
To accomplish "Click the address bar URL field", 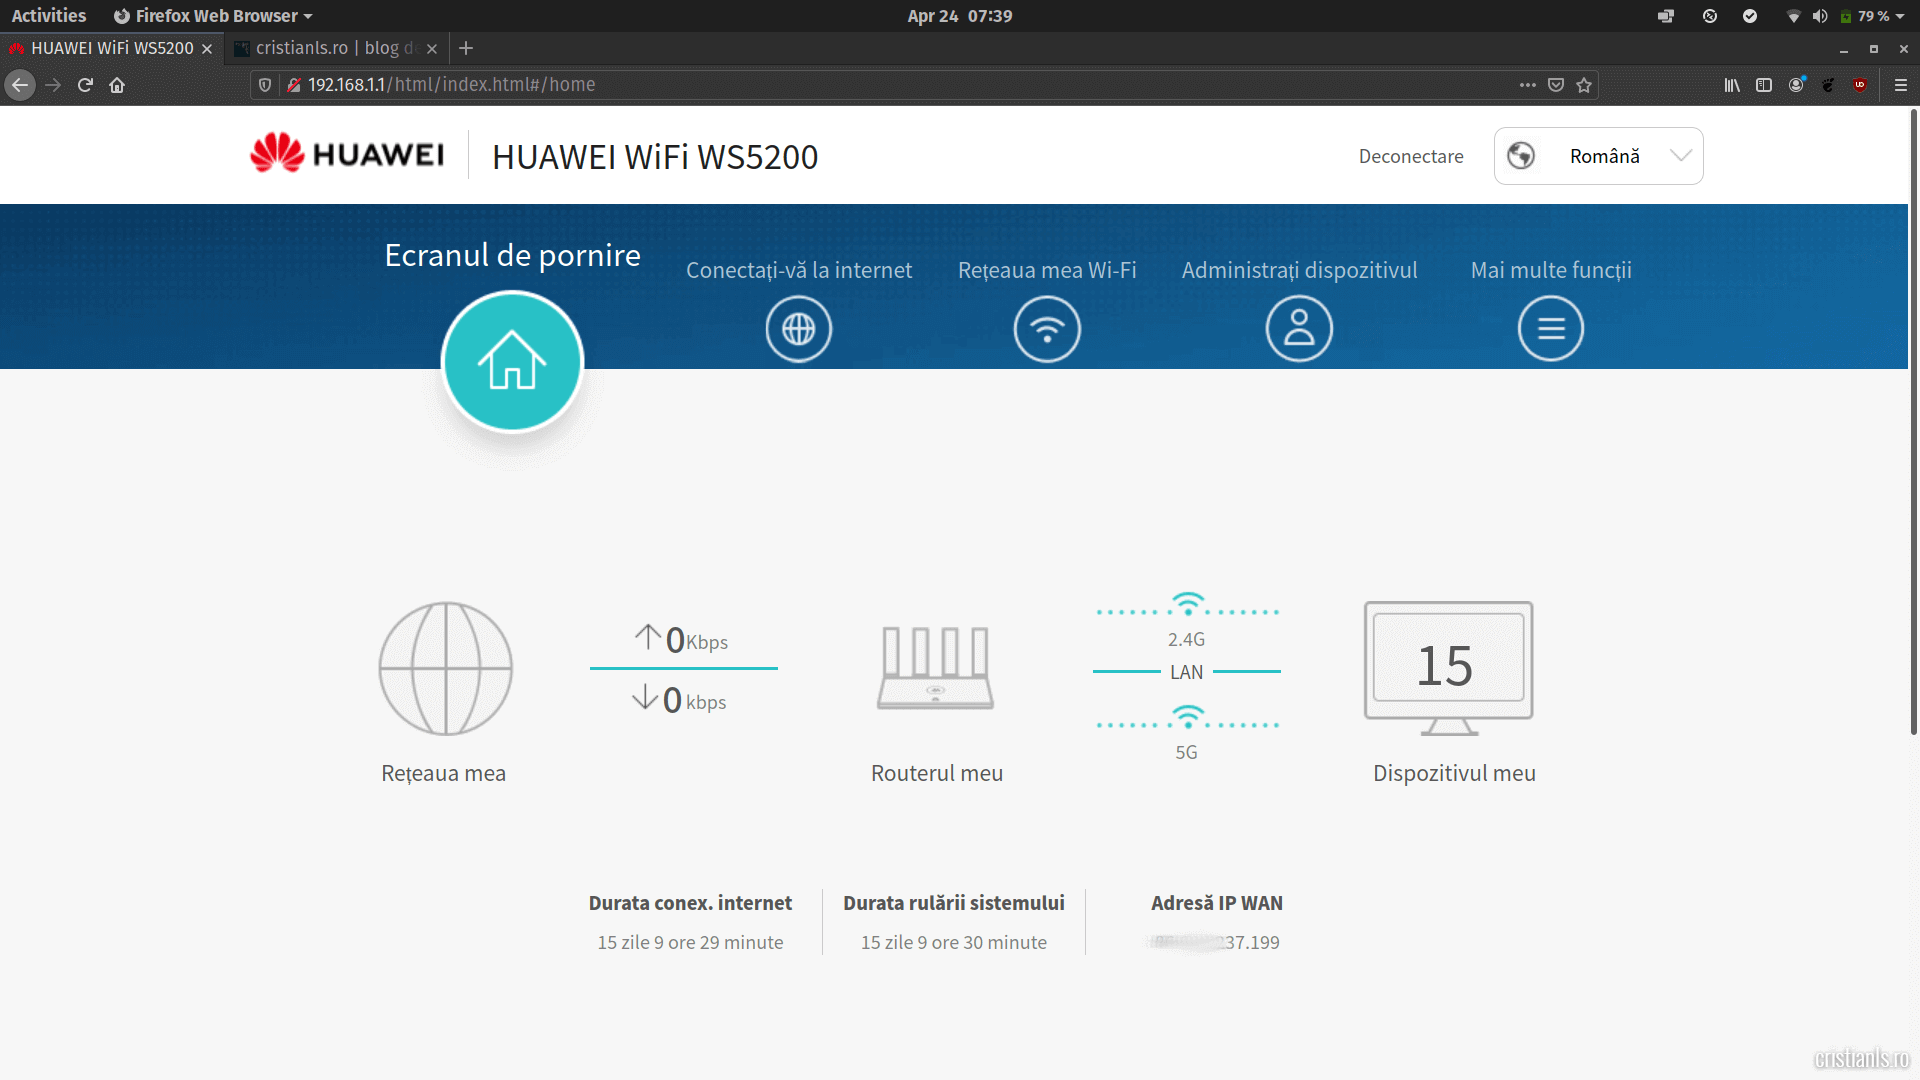I will coord(900,85).
